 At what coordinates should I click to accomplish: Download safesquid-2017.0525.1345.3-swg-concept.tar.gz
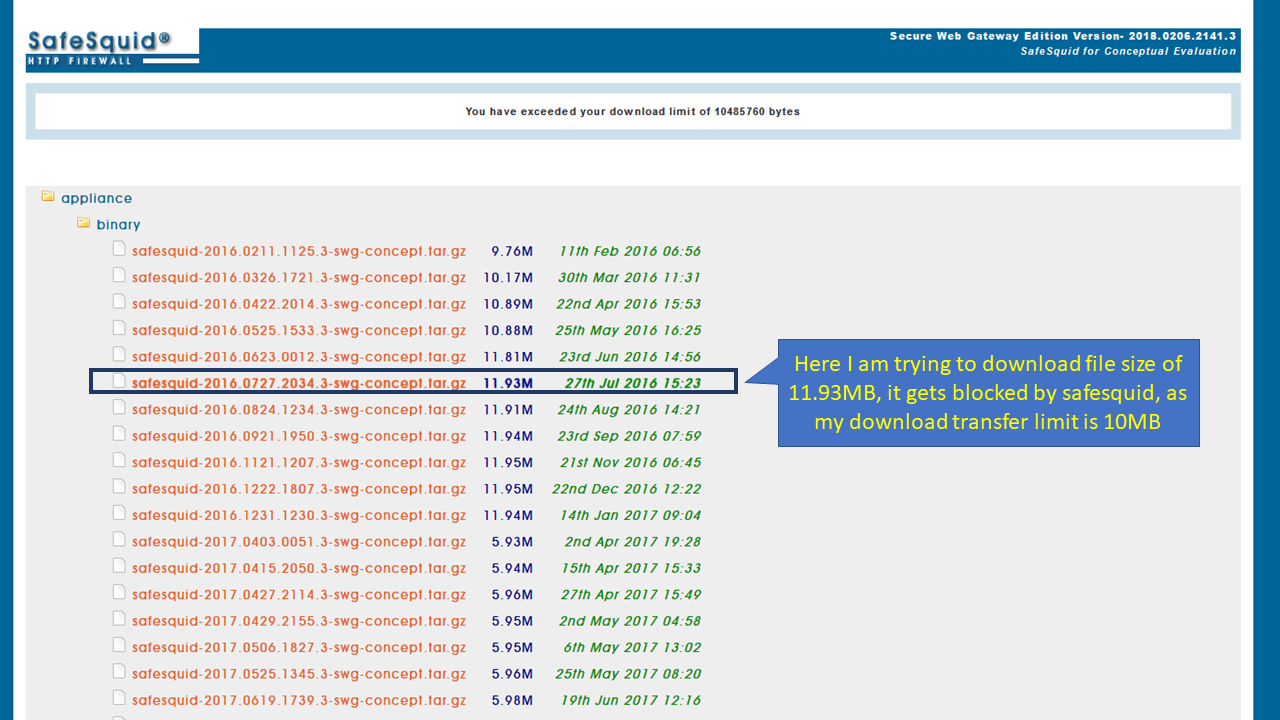pyautogui.click(x=299, y=674)
